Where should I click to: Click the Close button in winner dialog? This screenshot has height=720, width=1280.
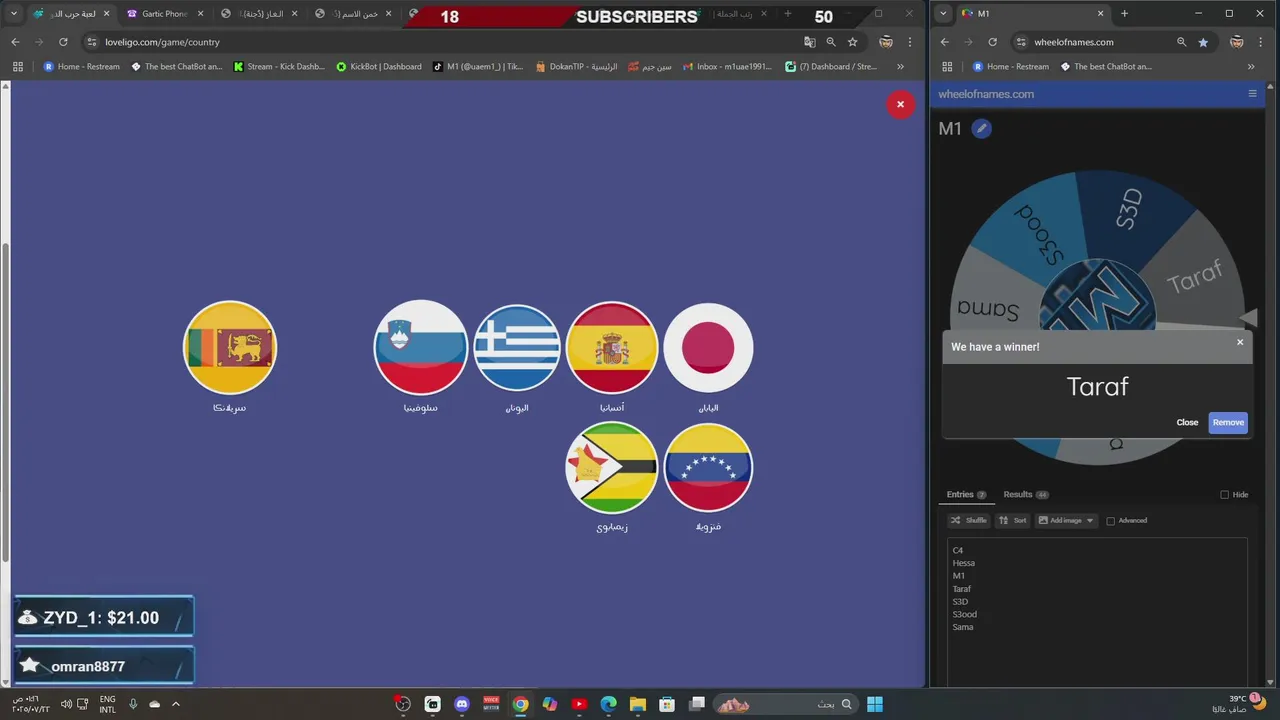(x=1187, y=422)
